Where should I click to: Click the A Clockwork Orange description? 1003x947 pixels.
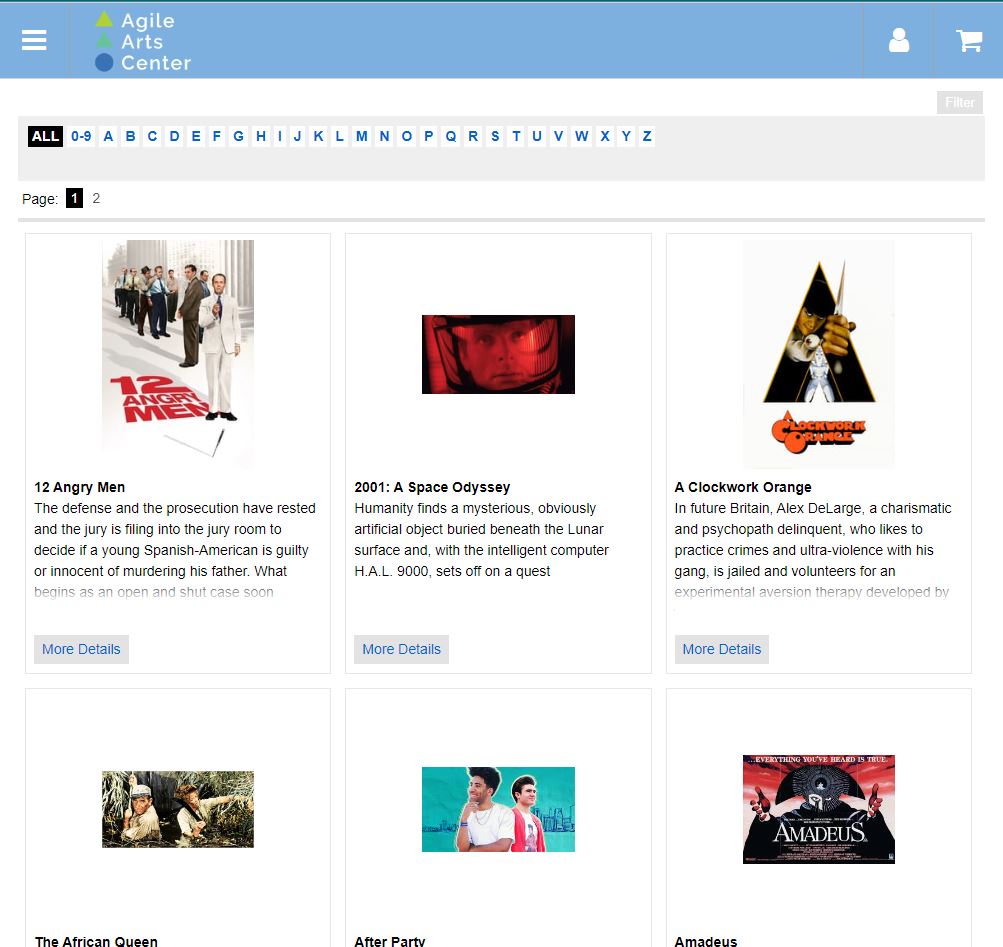[x=813, y=550]
